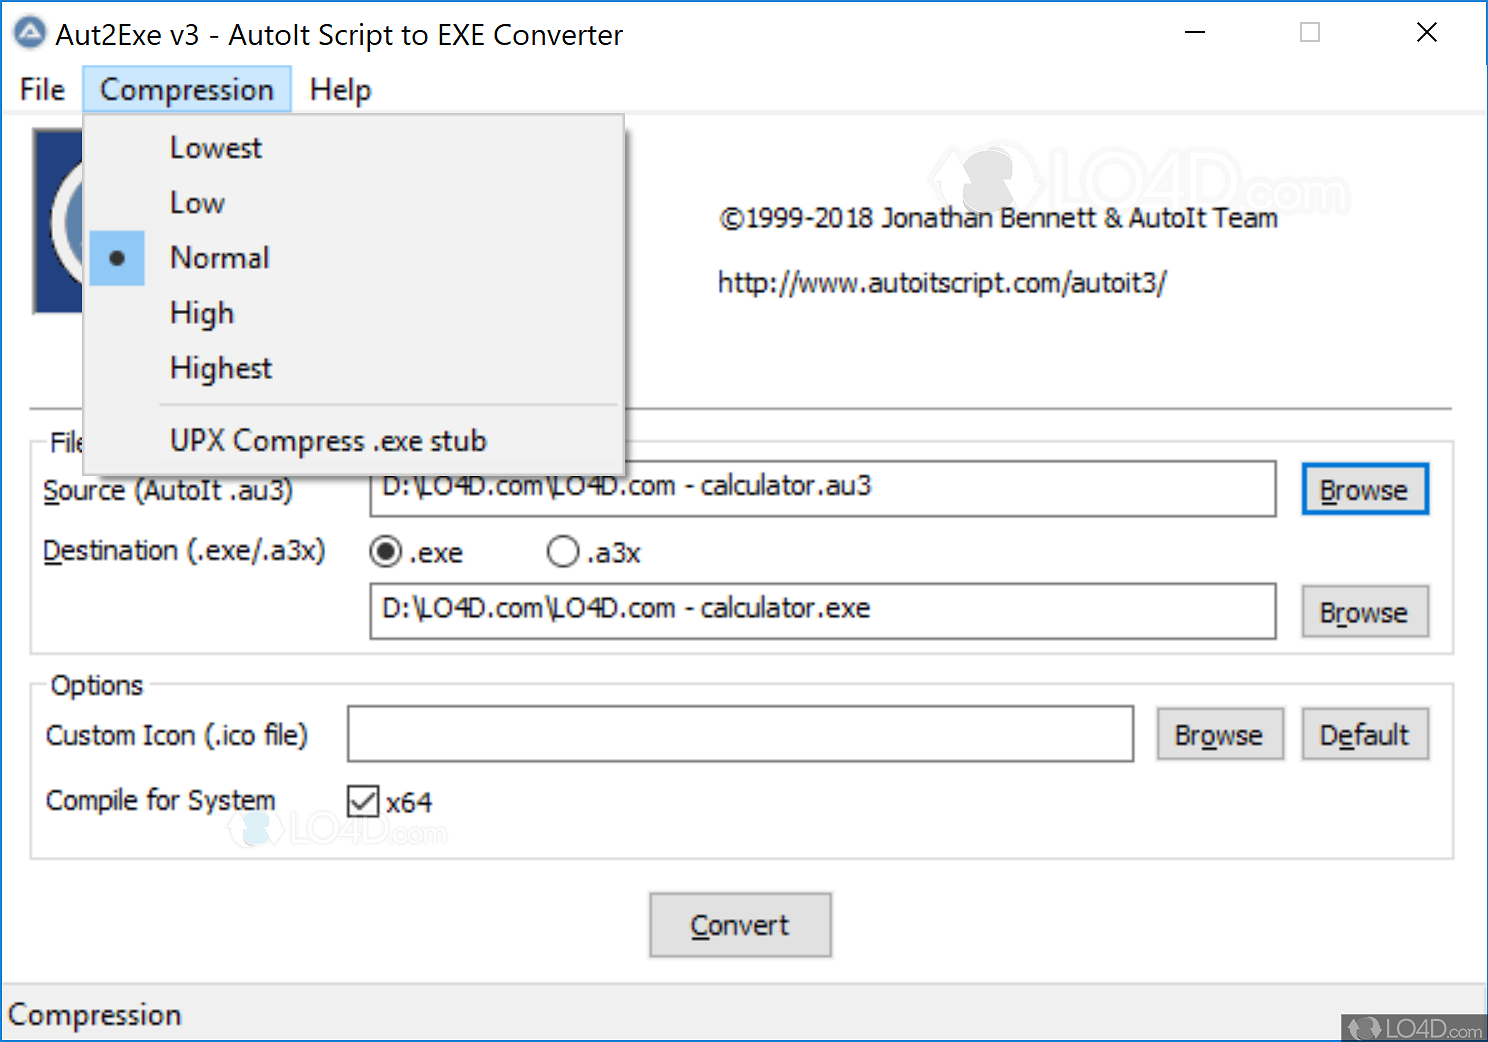Visit the autoitscript.com link
1488x1042 pixels.
(x=941, y=282)
